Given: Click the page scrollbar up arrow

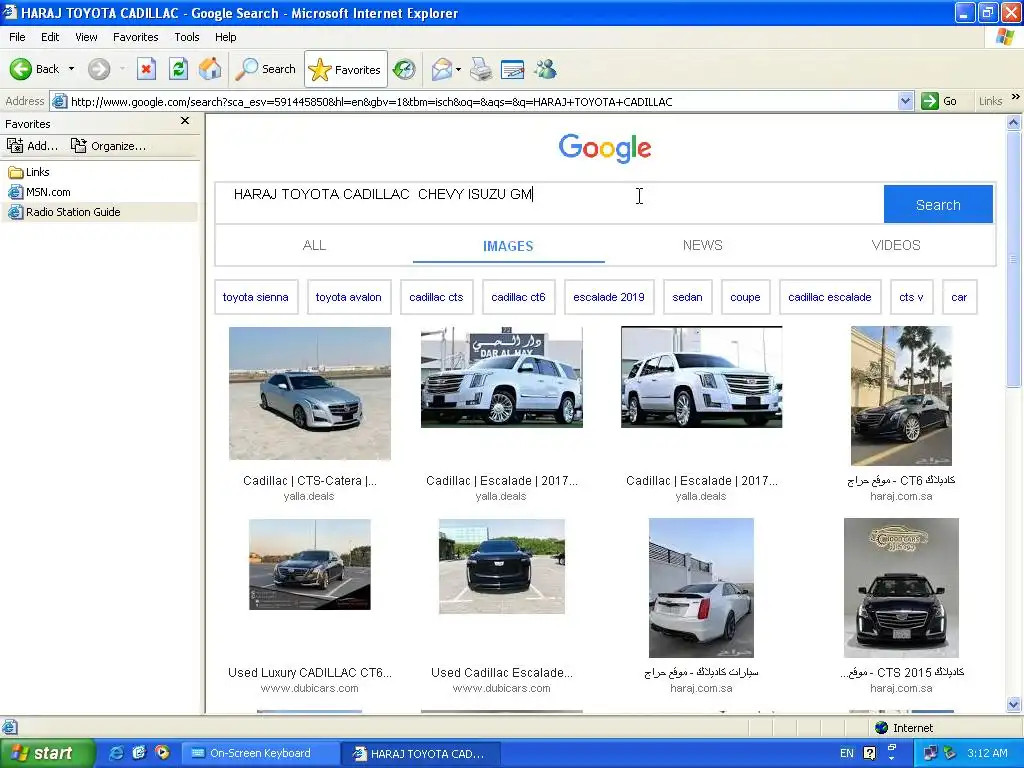Looking at the screenshot, I should [1014, 122].
